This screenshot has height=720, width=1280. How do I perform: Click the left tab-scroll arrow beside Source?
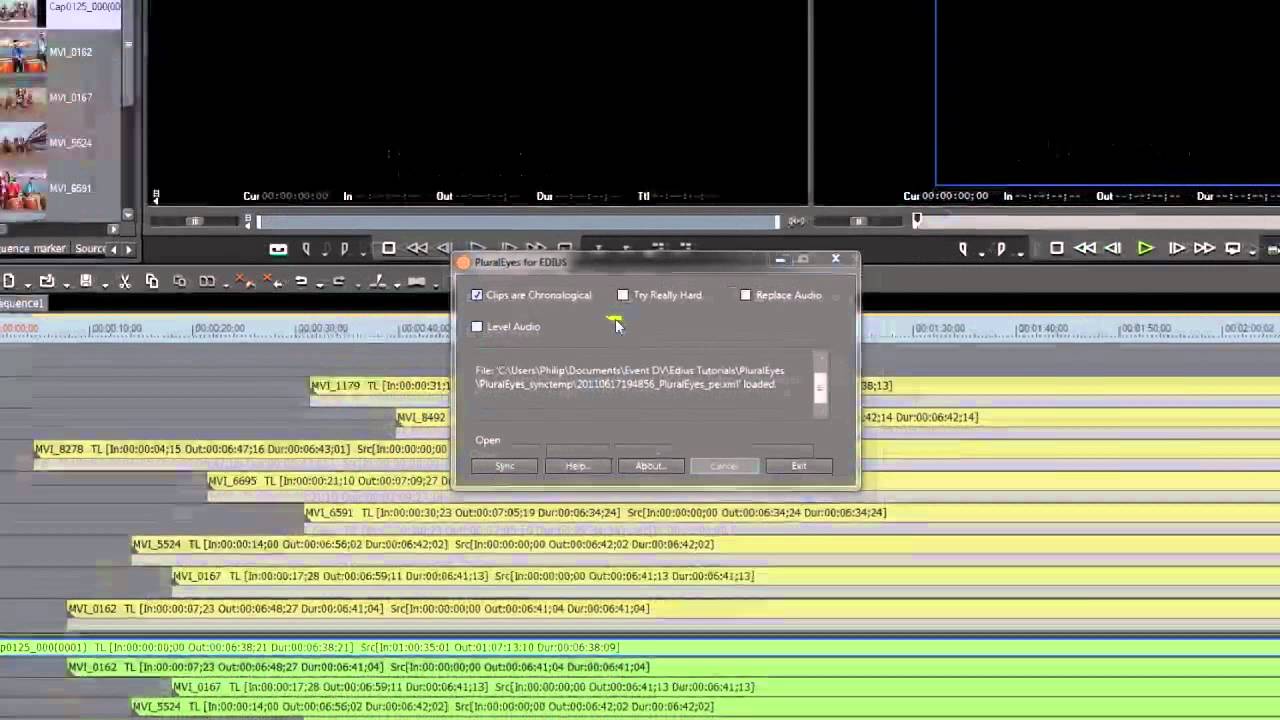pos(113,249)
